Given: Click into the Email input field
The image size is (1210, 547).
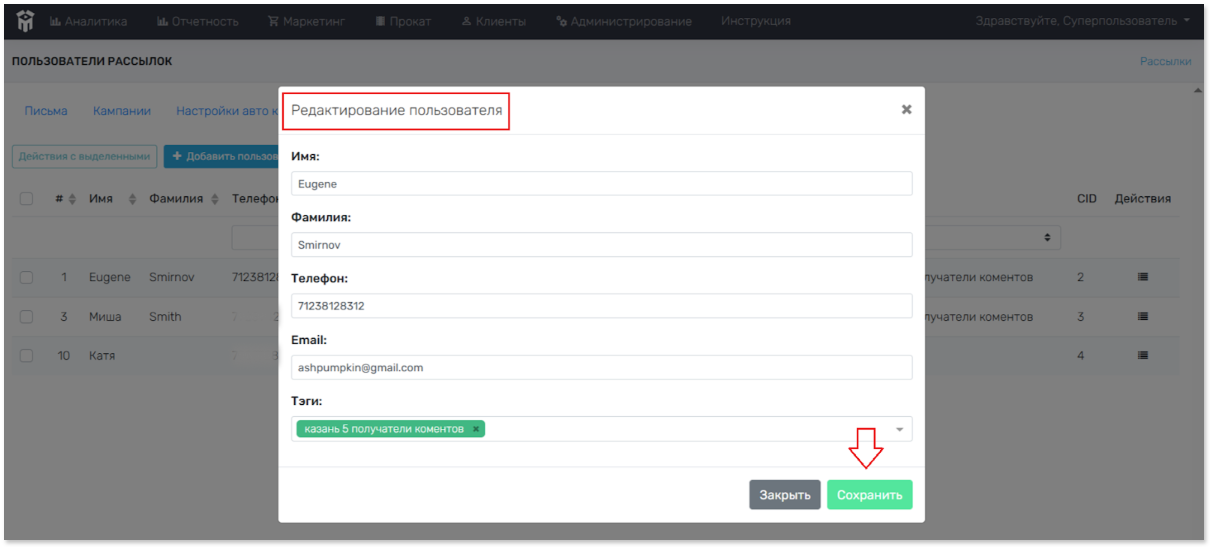Looking at the screenshot, I should [x=601, y=368].
